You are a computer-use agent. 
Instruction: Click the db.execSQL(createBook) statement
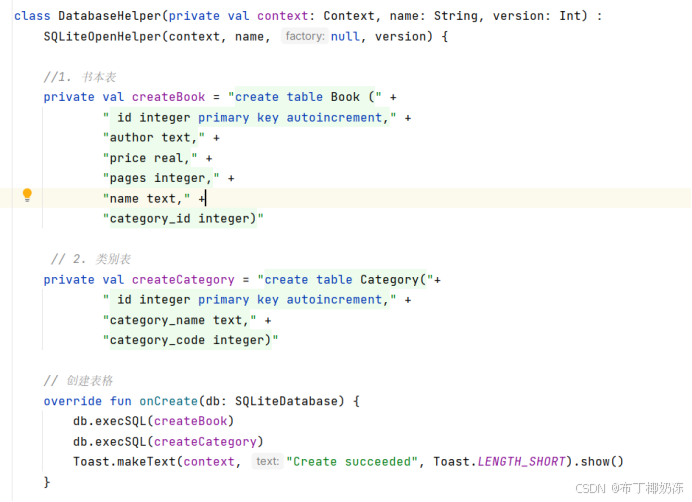point(154,421)
